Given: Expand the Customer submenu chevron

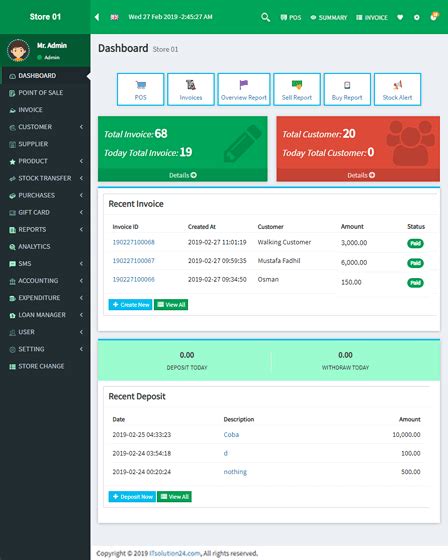Looking at the screenshot, I should coord(81,127).
